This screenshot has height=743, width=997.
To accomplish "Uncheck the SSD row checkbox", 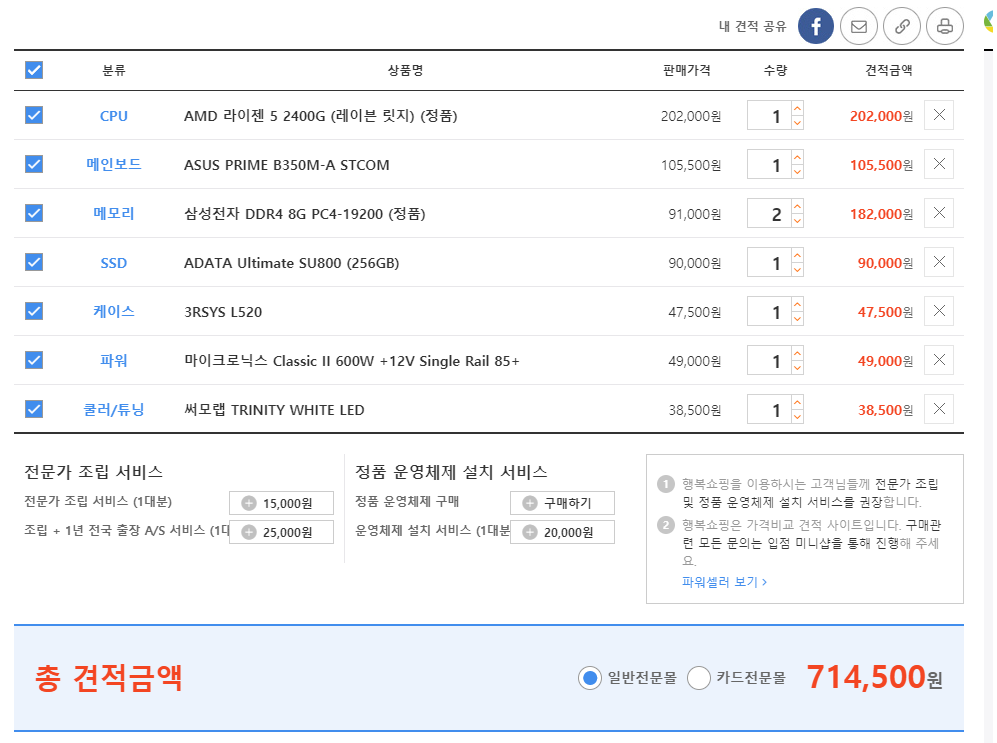I will (x=34, y=262).
